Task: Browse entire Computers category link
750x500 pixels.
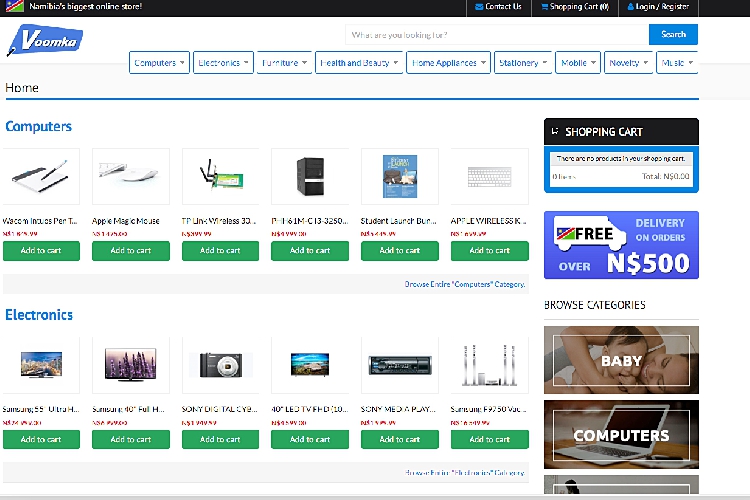Action: click(464, 284)
